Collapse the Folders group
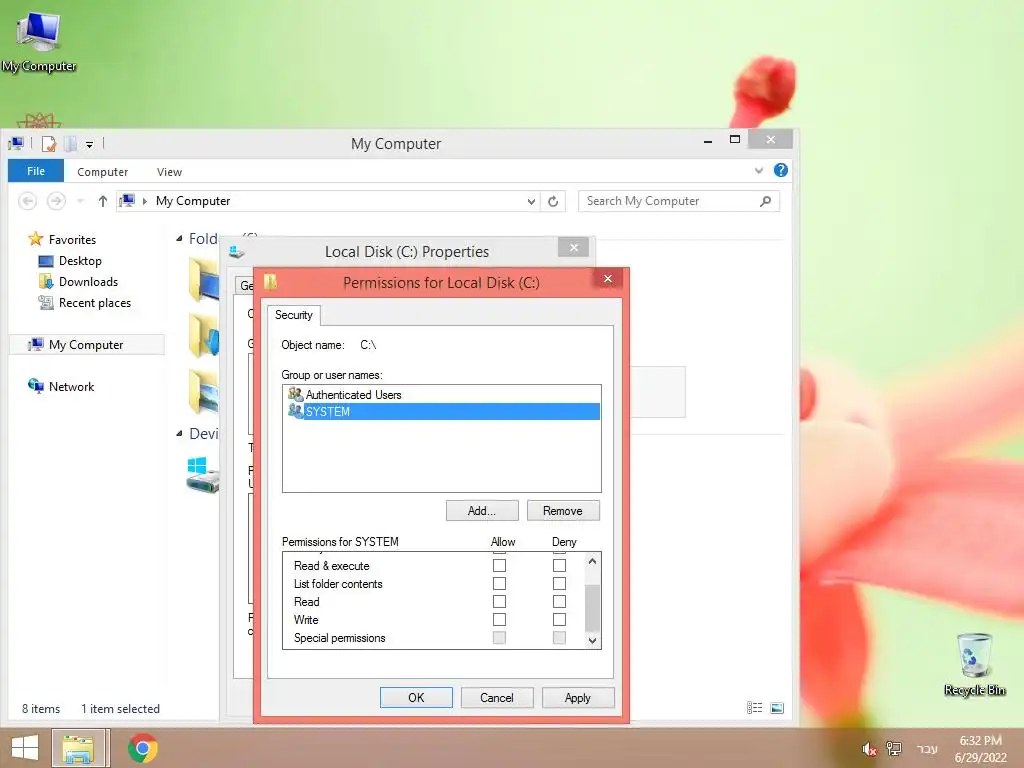This screenshot has height=768, width=1024. click(x=180, y=239)
